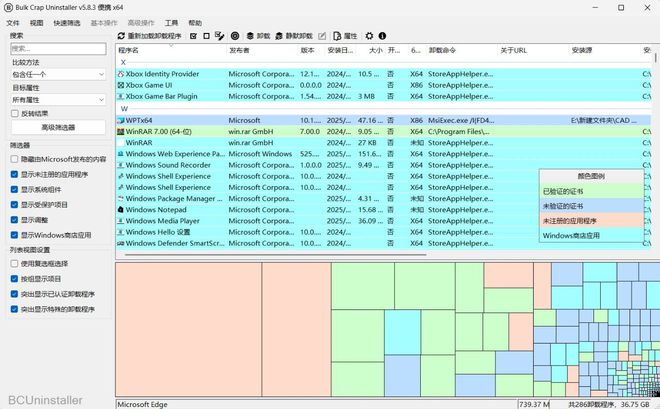
Task: Click the info circle toolbar icon
Action: point(382,36)
